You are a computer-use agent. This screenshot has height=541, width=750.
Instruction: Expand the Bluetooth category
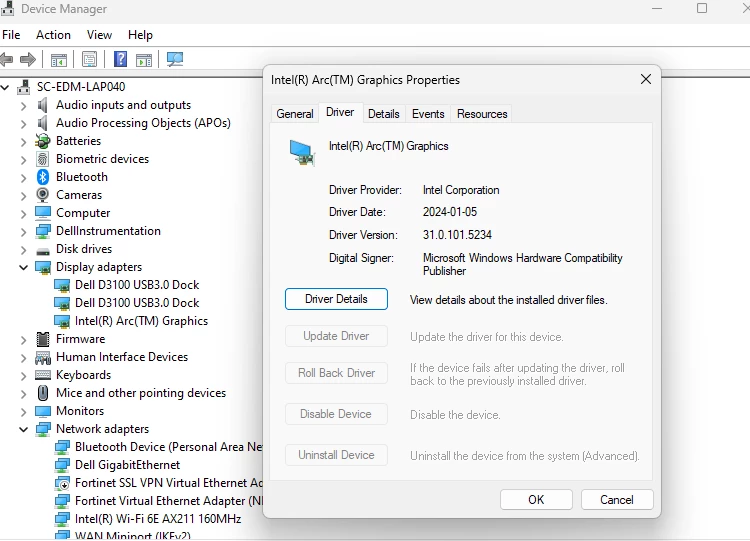tap(23, 177)
